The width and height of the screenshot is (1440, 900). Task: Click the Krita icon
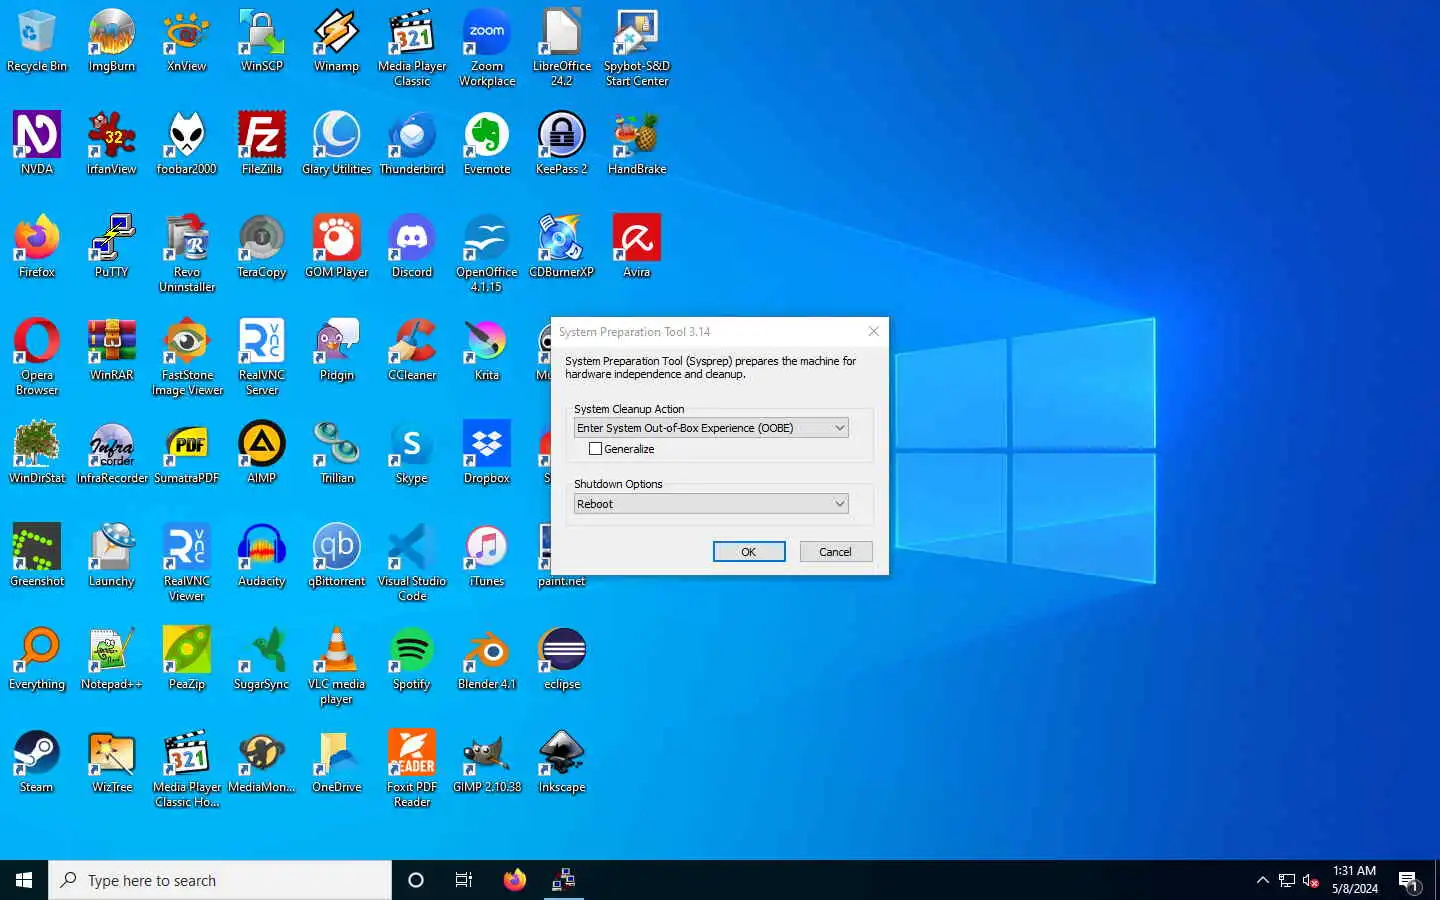(x=487, y=351)
